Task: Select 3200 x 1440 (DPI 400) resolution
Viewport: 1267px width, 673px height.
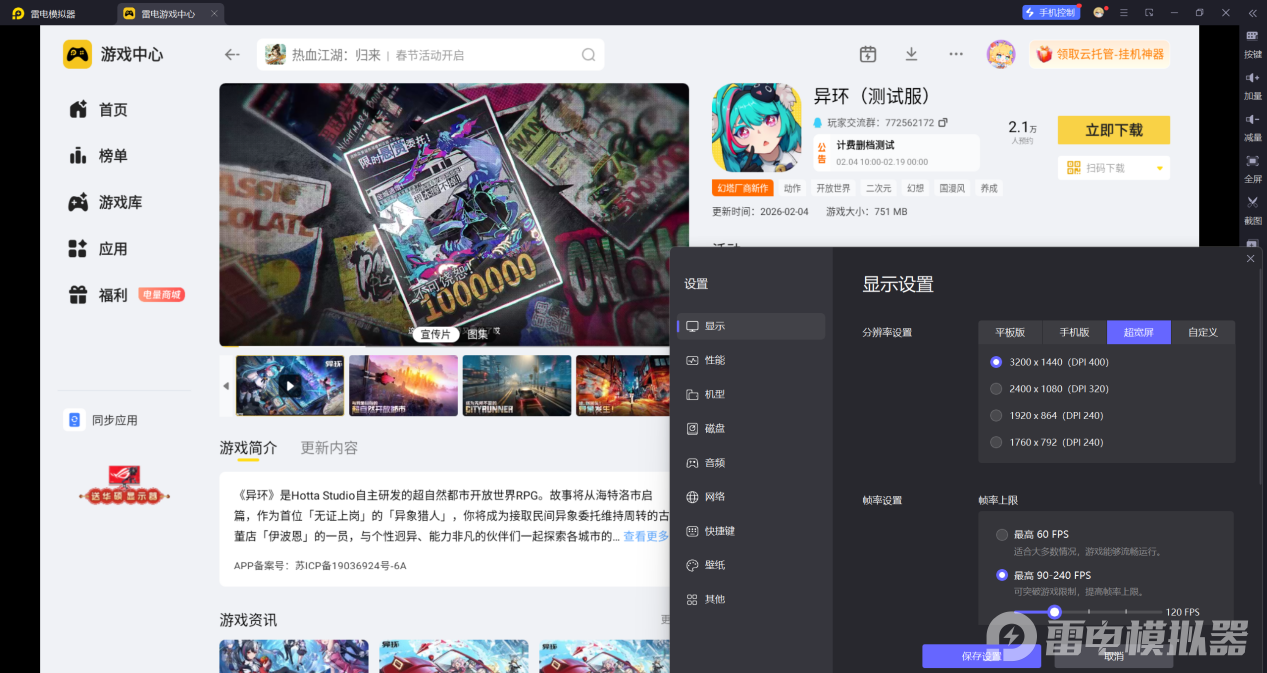Action: 996,362
